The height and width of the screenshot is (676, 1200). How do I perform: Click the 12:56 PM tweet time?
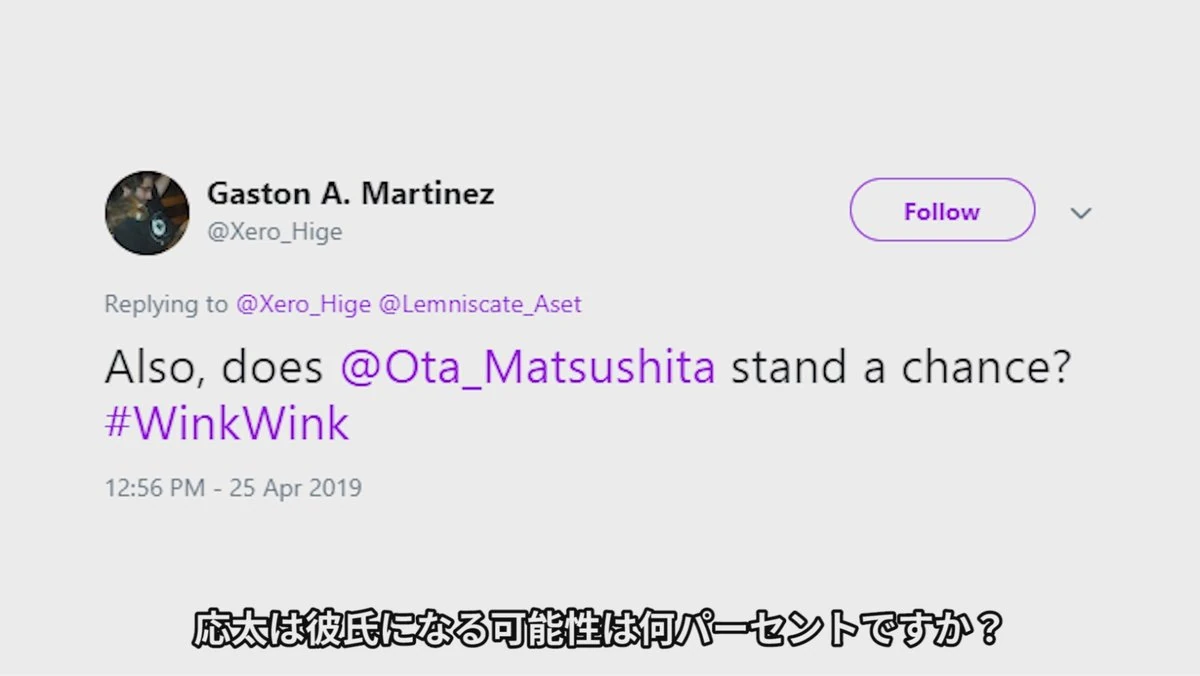pos(155,488)
